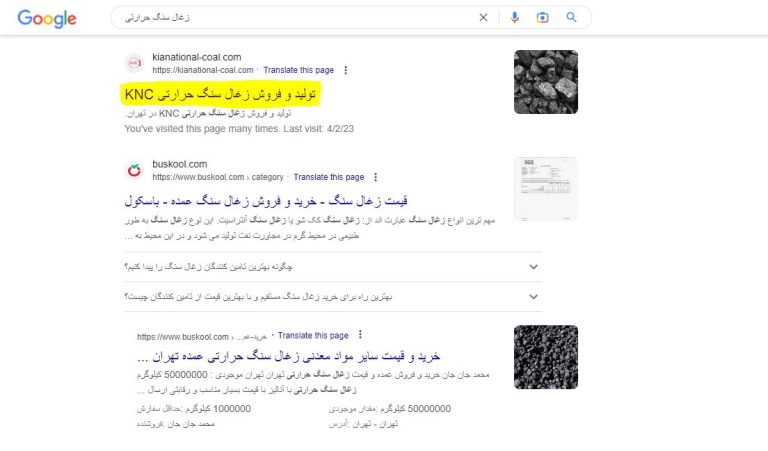Viewport: 768px width, 451px height.
Task: Open document thumbnail of buskool result
Action: (546, 189)
